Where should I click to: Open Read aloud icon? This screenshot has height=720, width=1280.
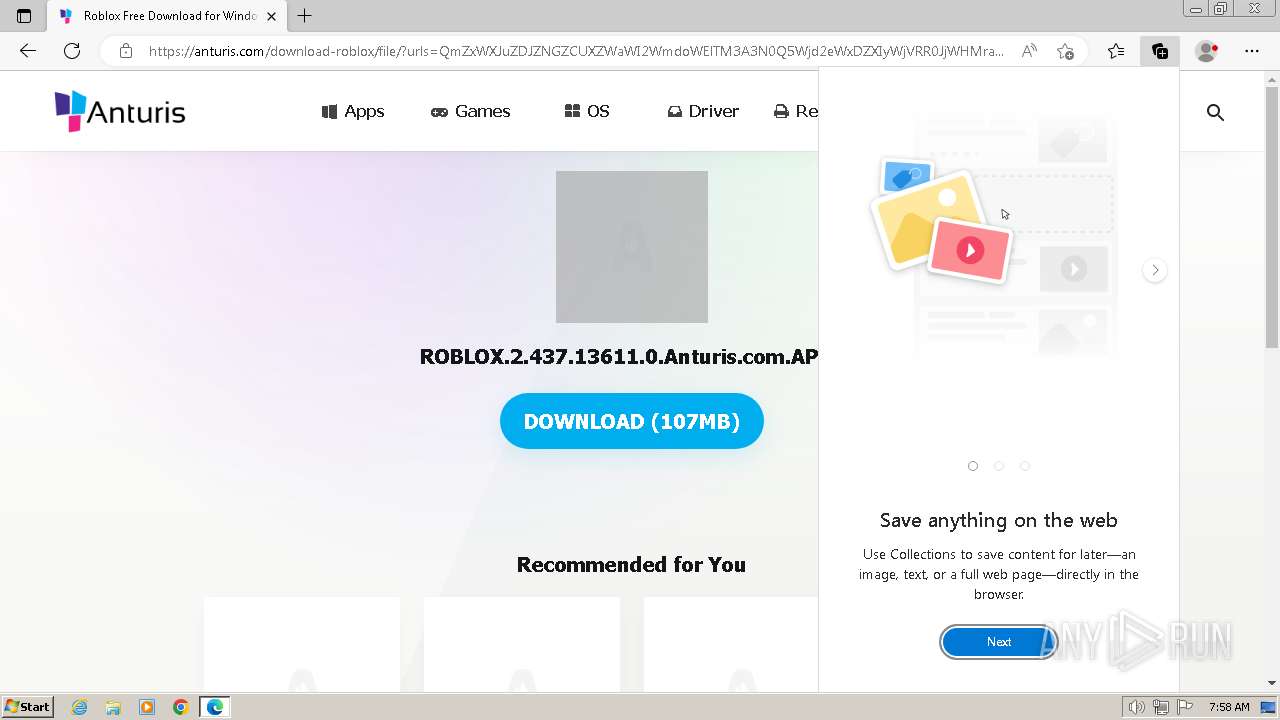(1028, 51)
